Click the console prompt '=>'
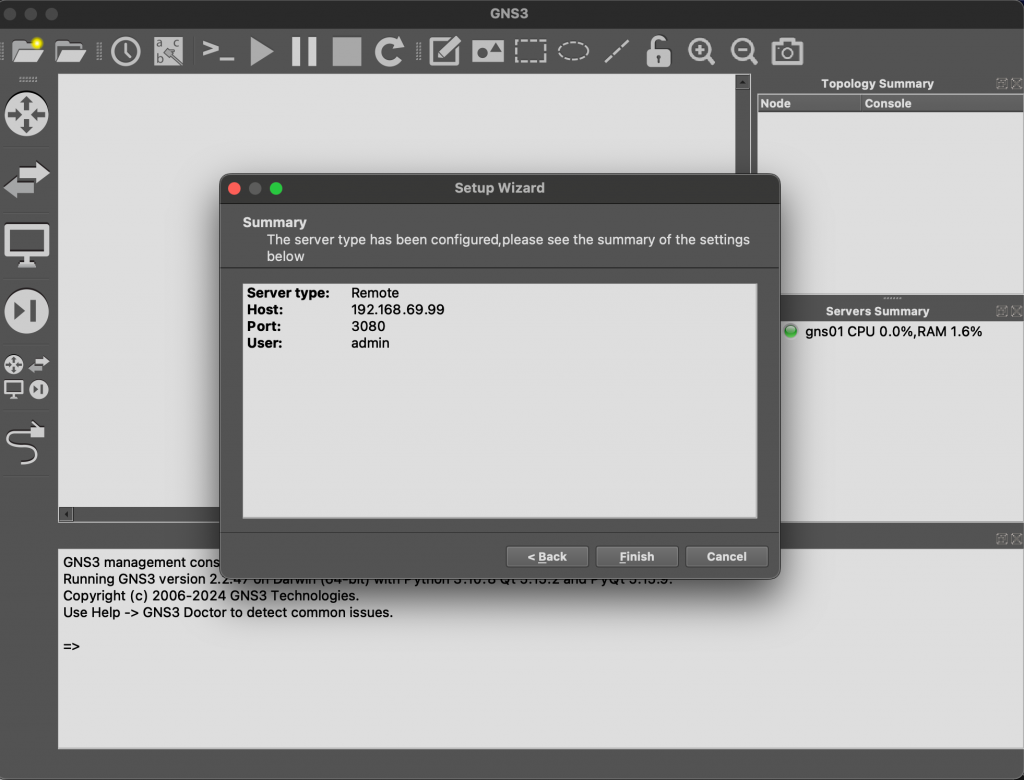The height and width of the screenshot is (780, 1024). click(x=71, y=646)
